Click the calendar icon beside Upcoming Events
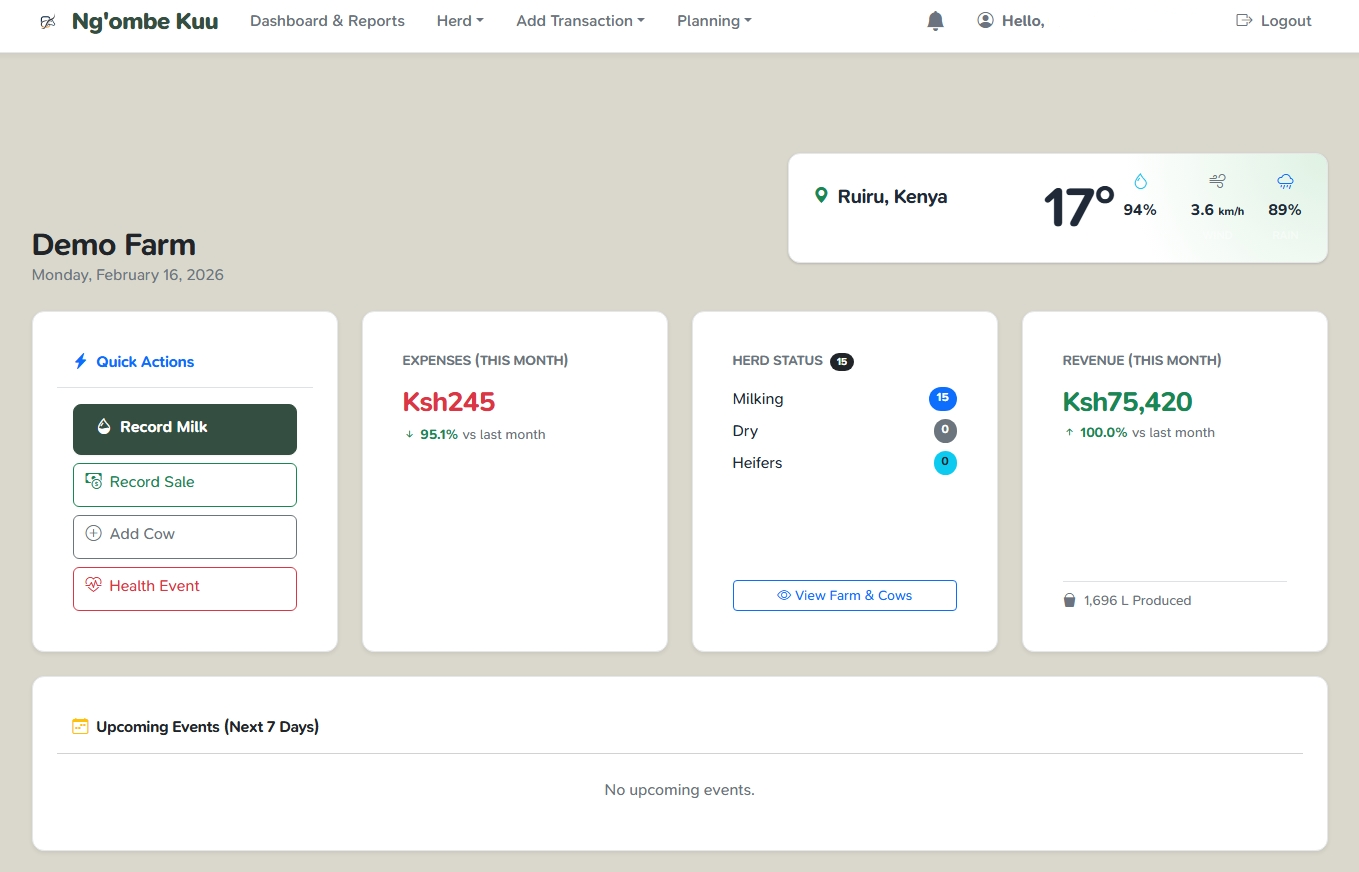 80,727
